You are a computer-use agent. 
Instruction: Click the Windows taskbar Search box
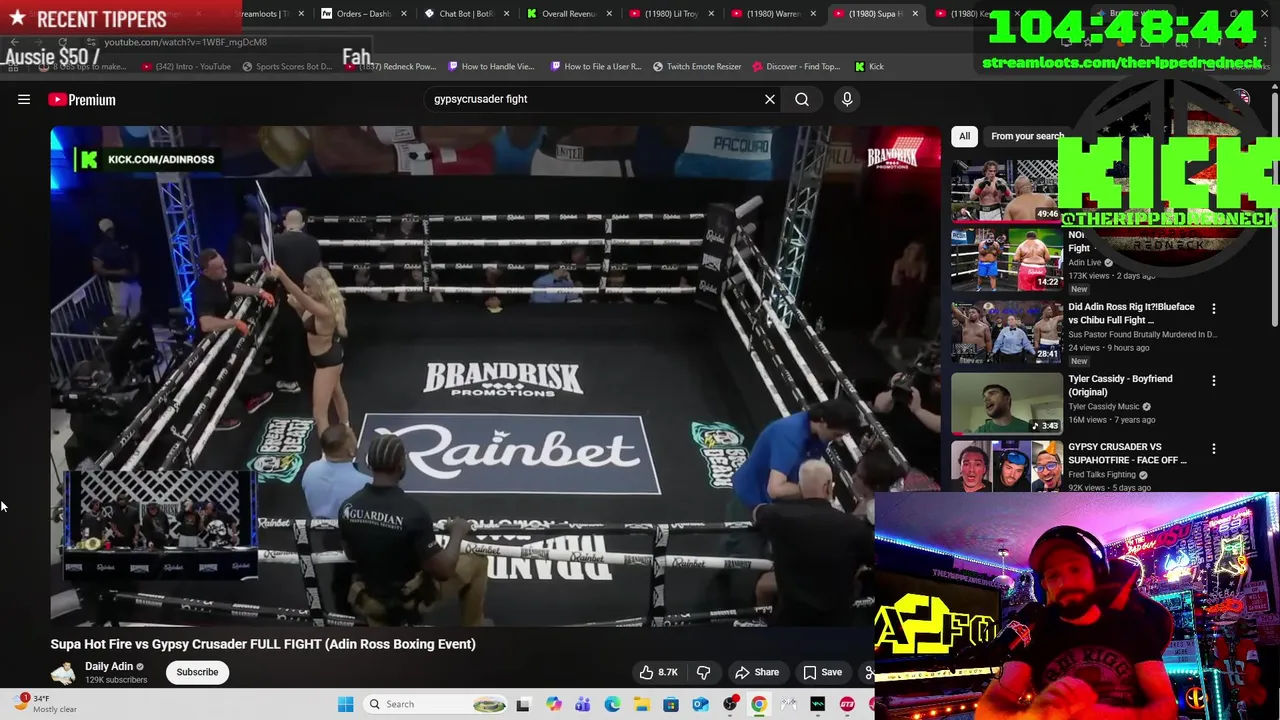point(435,704)
